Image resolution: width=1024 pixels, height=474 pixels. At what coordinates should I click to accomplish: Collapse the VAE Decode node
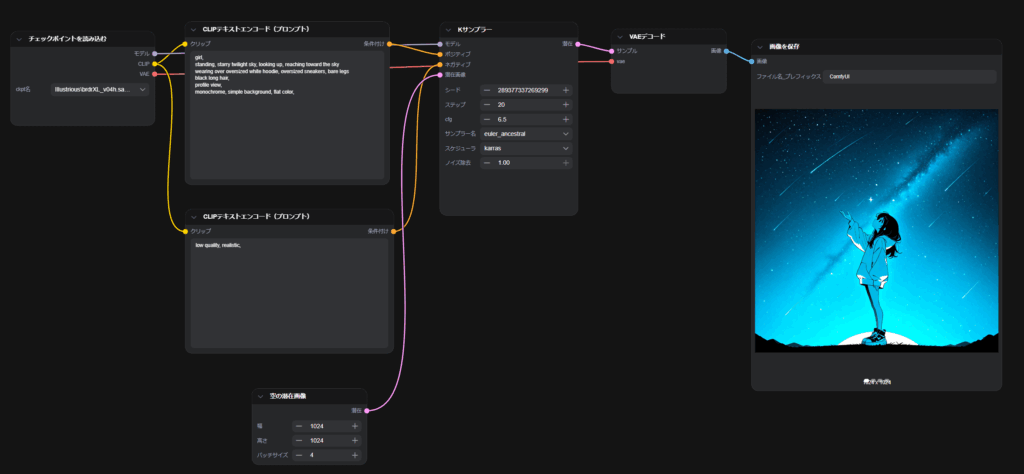(x=620, y=36)
